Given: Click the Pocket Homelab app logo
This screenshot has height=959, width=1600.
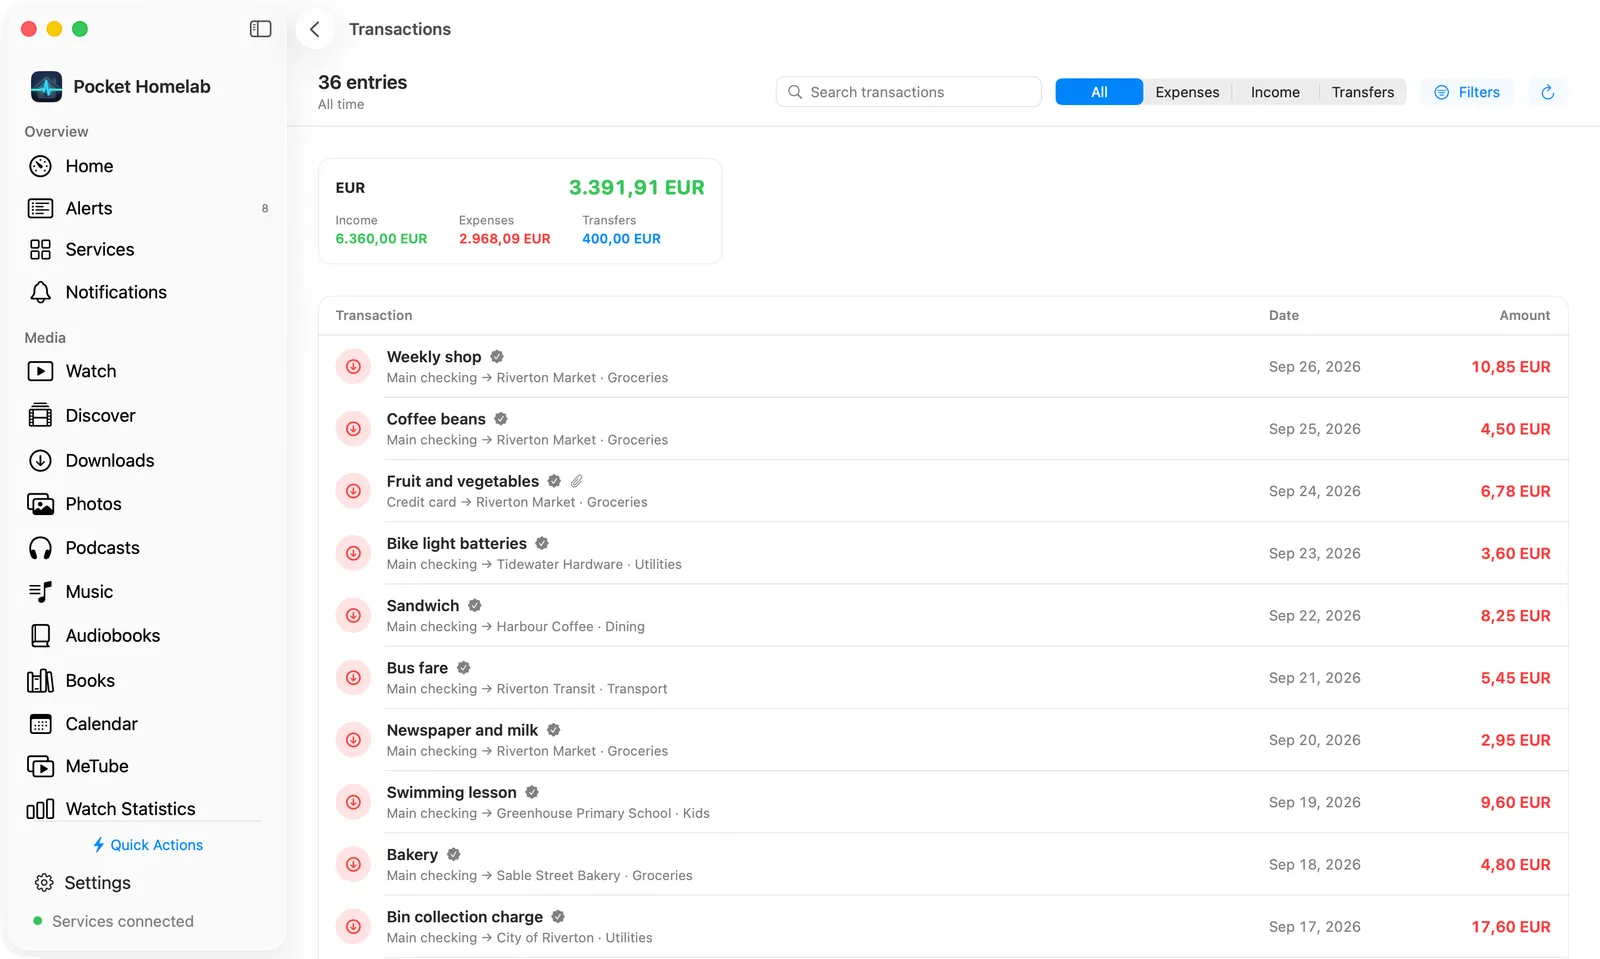Looking at the screenshot, I should tap(46, 86).
